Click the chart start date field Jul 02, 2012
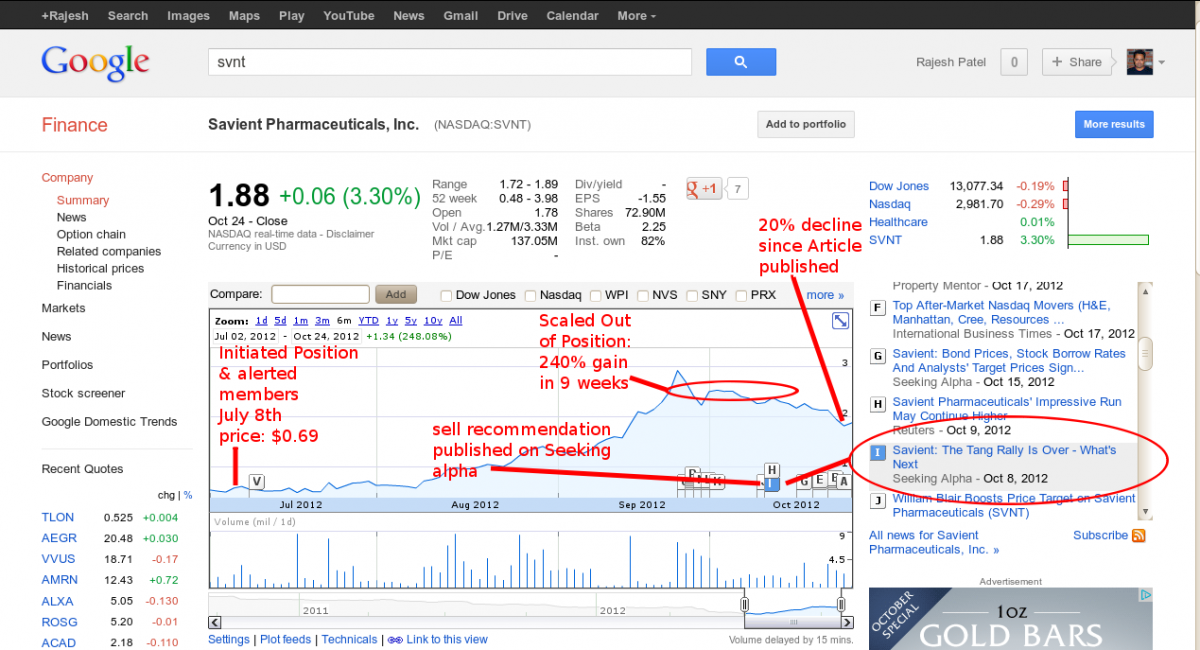The width and height of the screenshot is (1200, 650). [x=245, y=336]
